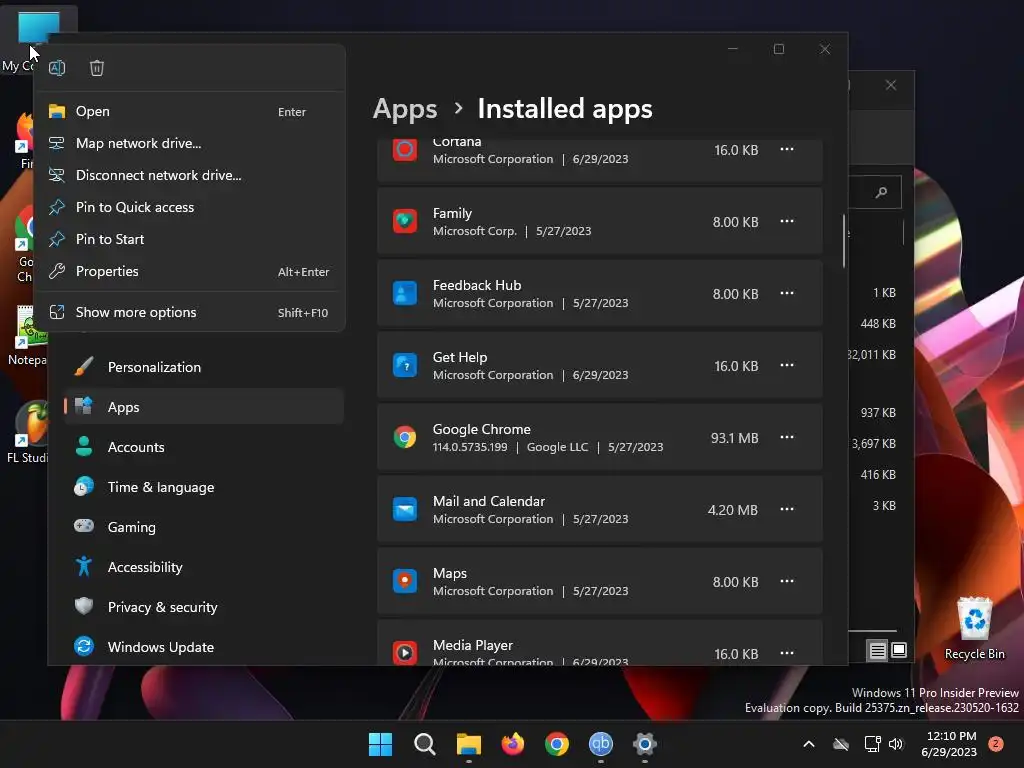Open the three-dot menu for Media Player
Screen dimensions: 1024x768
[787, 653]
